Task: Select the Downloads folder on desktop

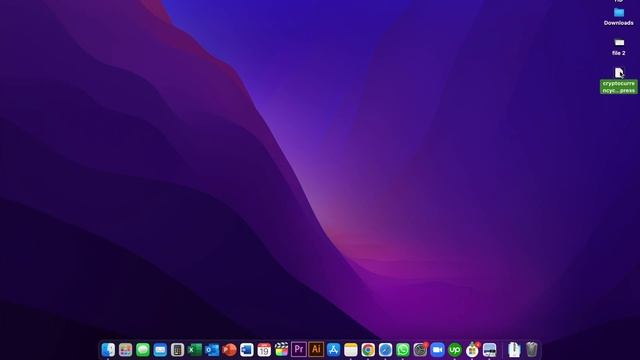Action: point(619,13)
